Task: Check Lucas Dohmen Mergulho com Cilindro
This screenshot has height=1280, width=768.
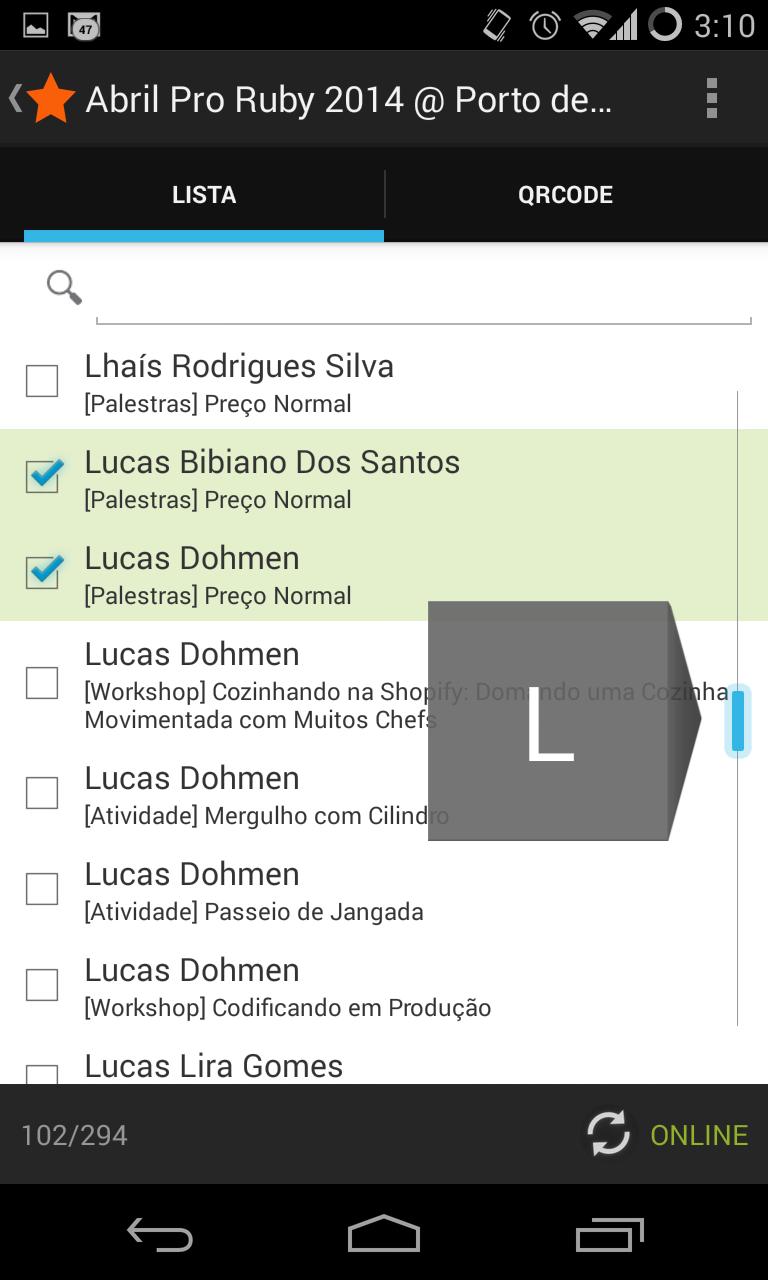Action: tap(42, 793)
